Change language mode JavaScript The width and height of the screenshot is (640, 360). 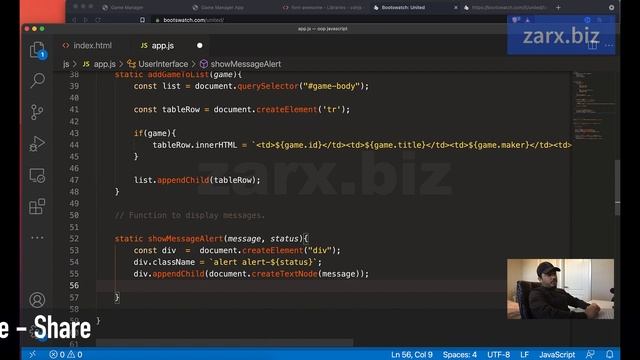point(557,354)
